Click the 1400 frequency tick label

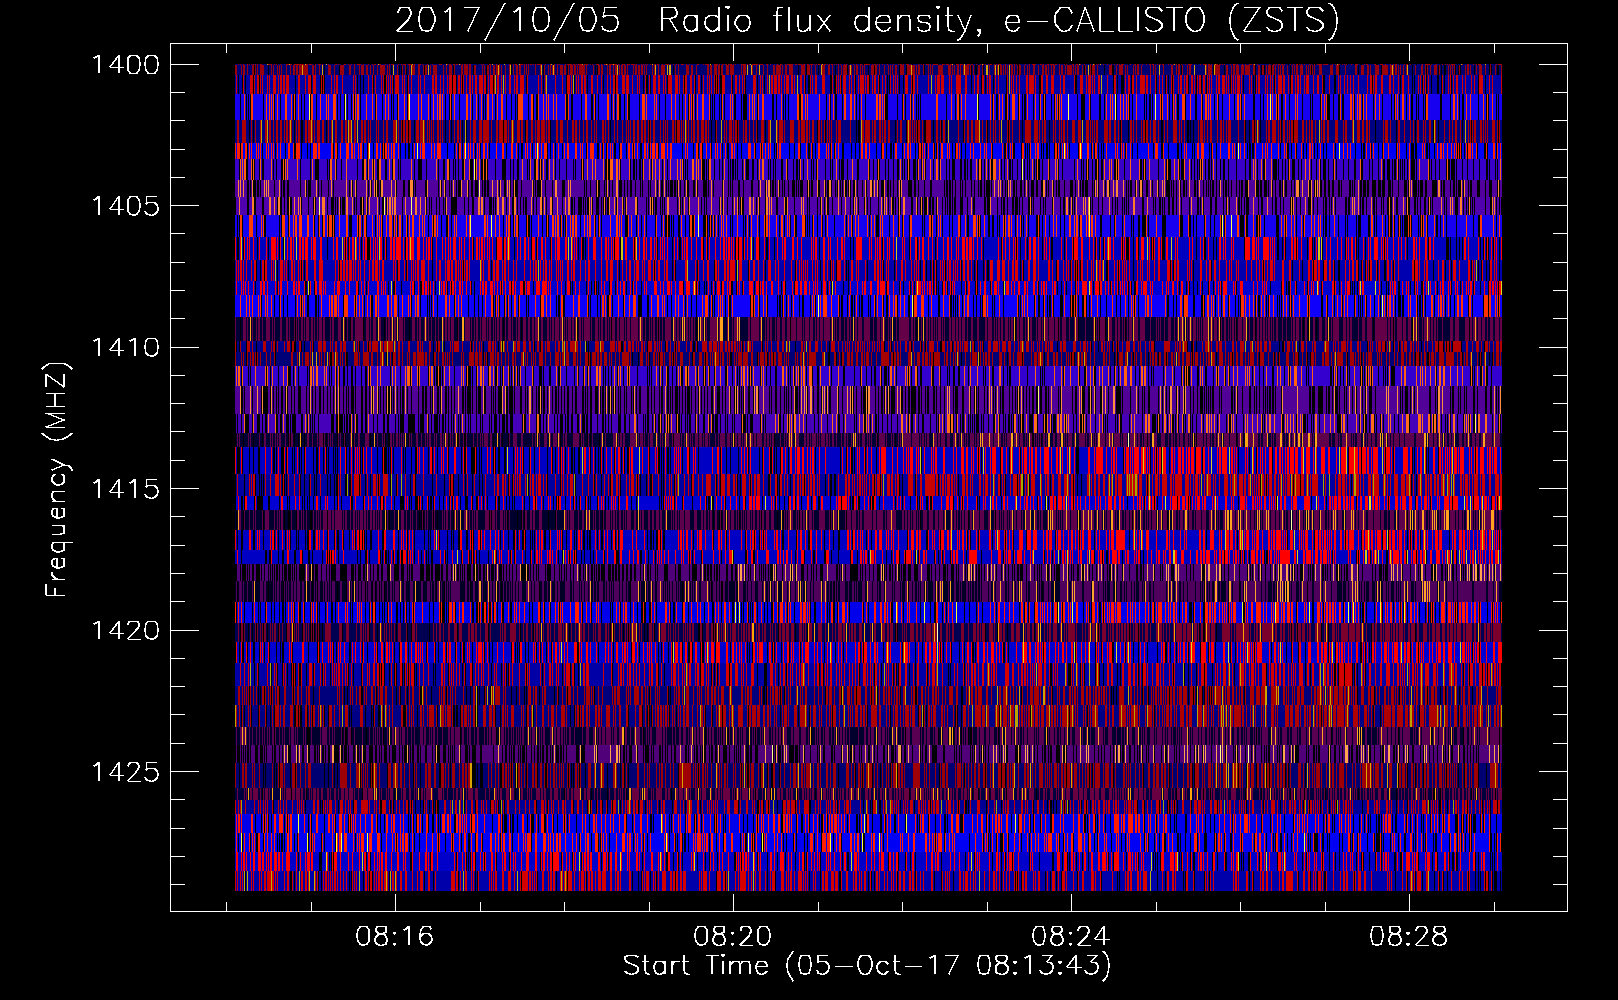125,65
